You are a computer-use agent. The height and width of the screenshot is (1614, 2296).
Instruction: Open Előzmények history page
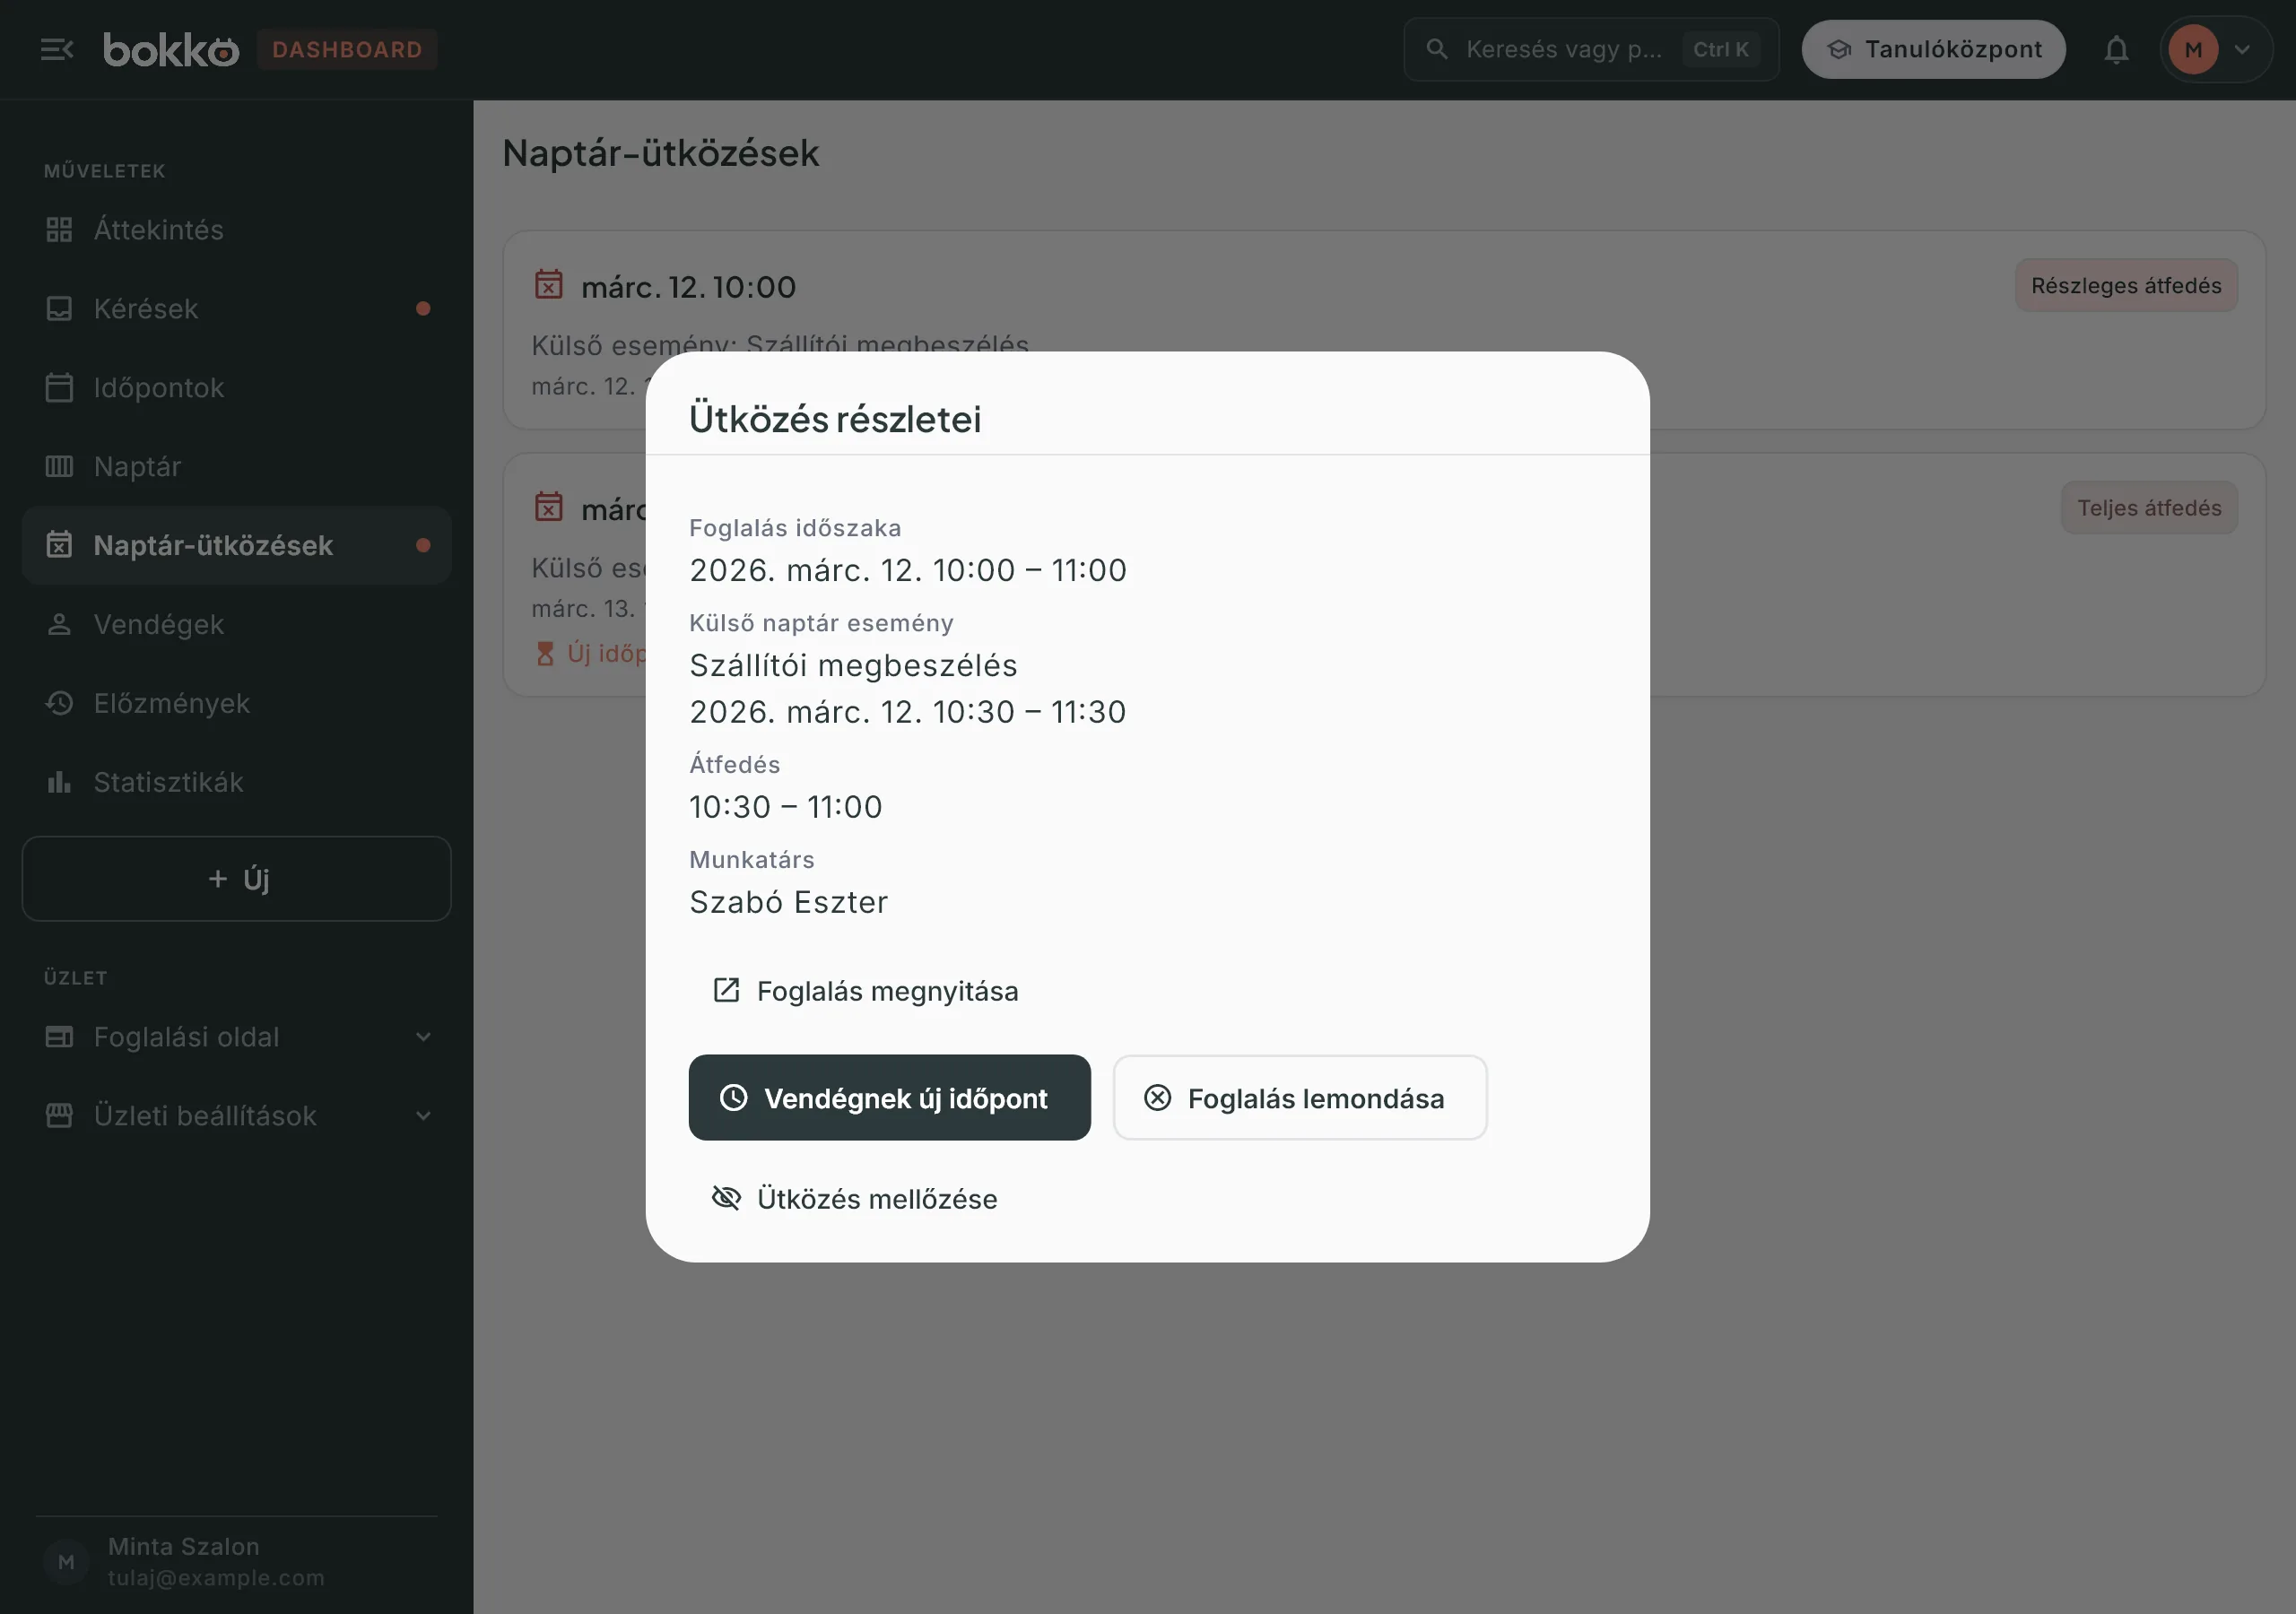pos(236,703)
